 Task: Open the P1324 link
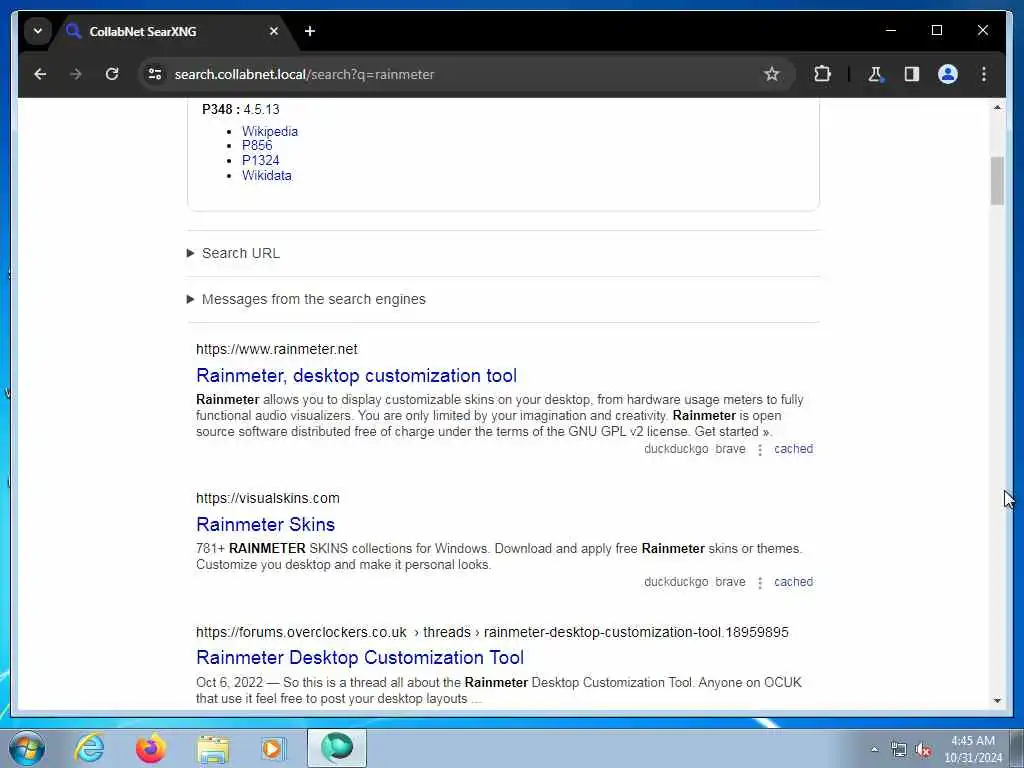[261, 161]
